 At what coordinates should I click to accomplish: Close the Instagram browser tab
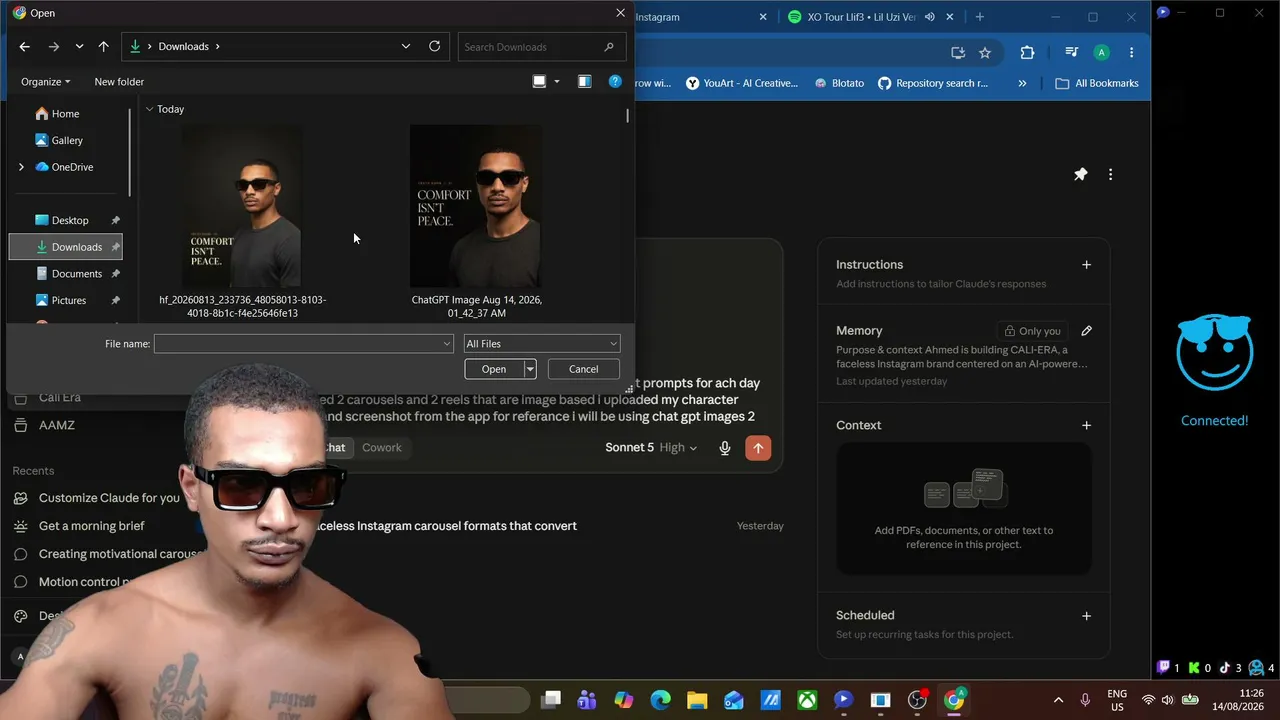763,17
